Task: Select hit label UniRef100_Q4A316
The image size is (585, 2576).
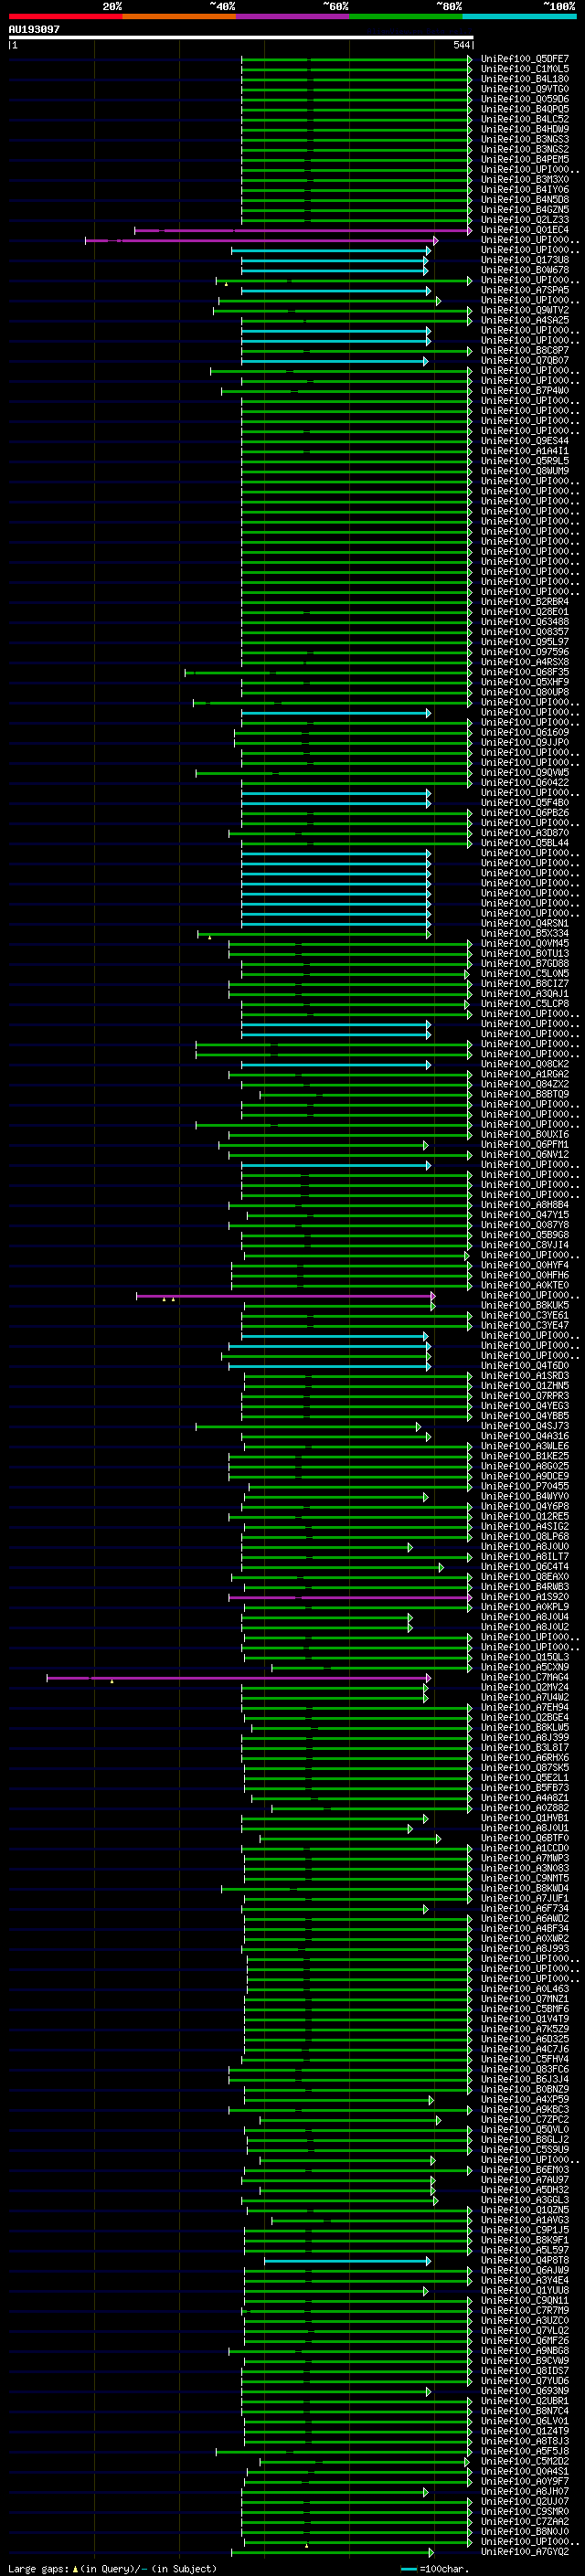Action: pyautogui.click(x=525, y=1436)
